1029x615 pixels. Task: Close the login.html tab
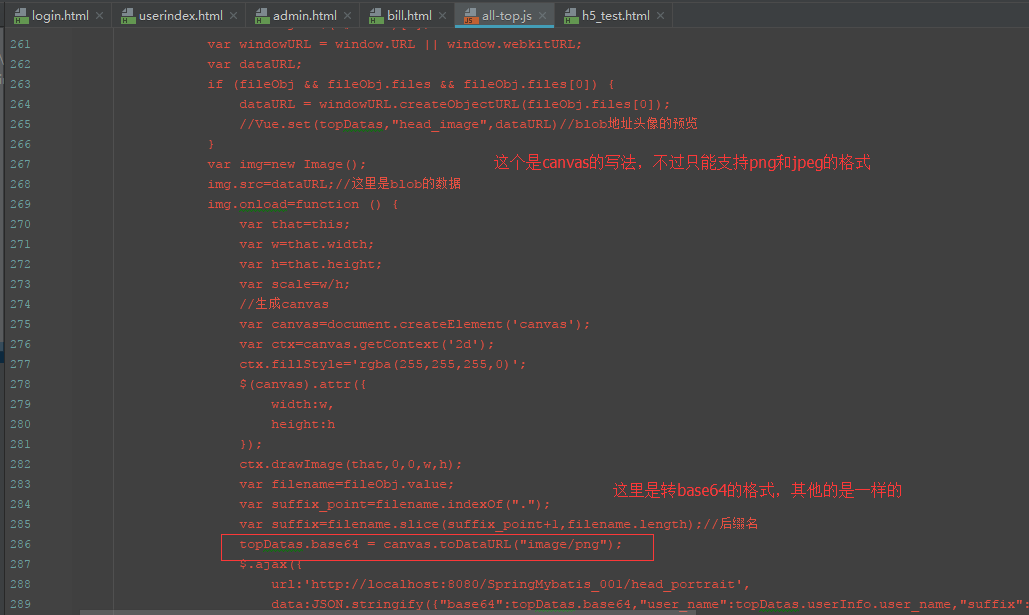click(100, 16)
